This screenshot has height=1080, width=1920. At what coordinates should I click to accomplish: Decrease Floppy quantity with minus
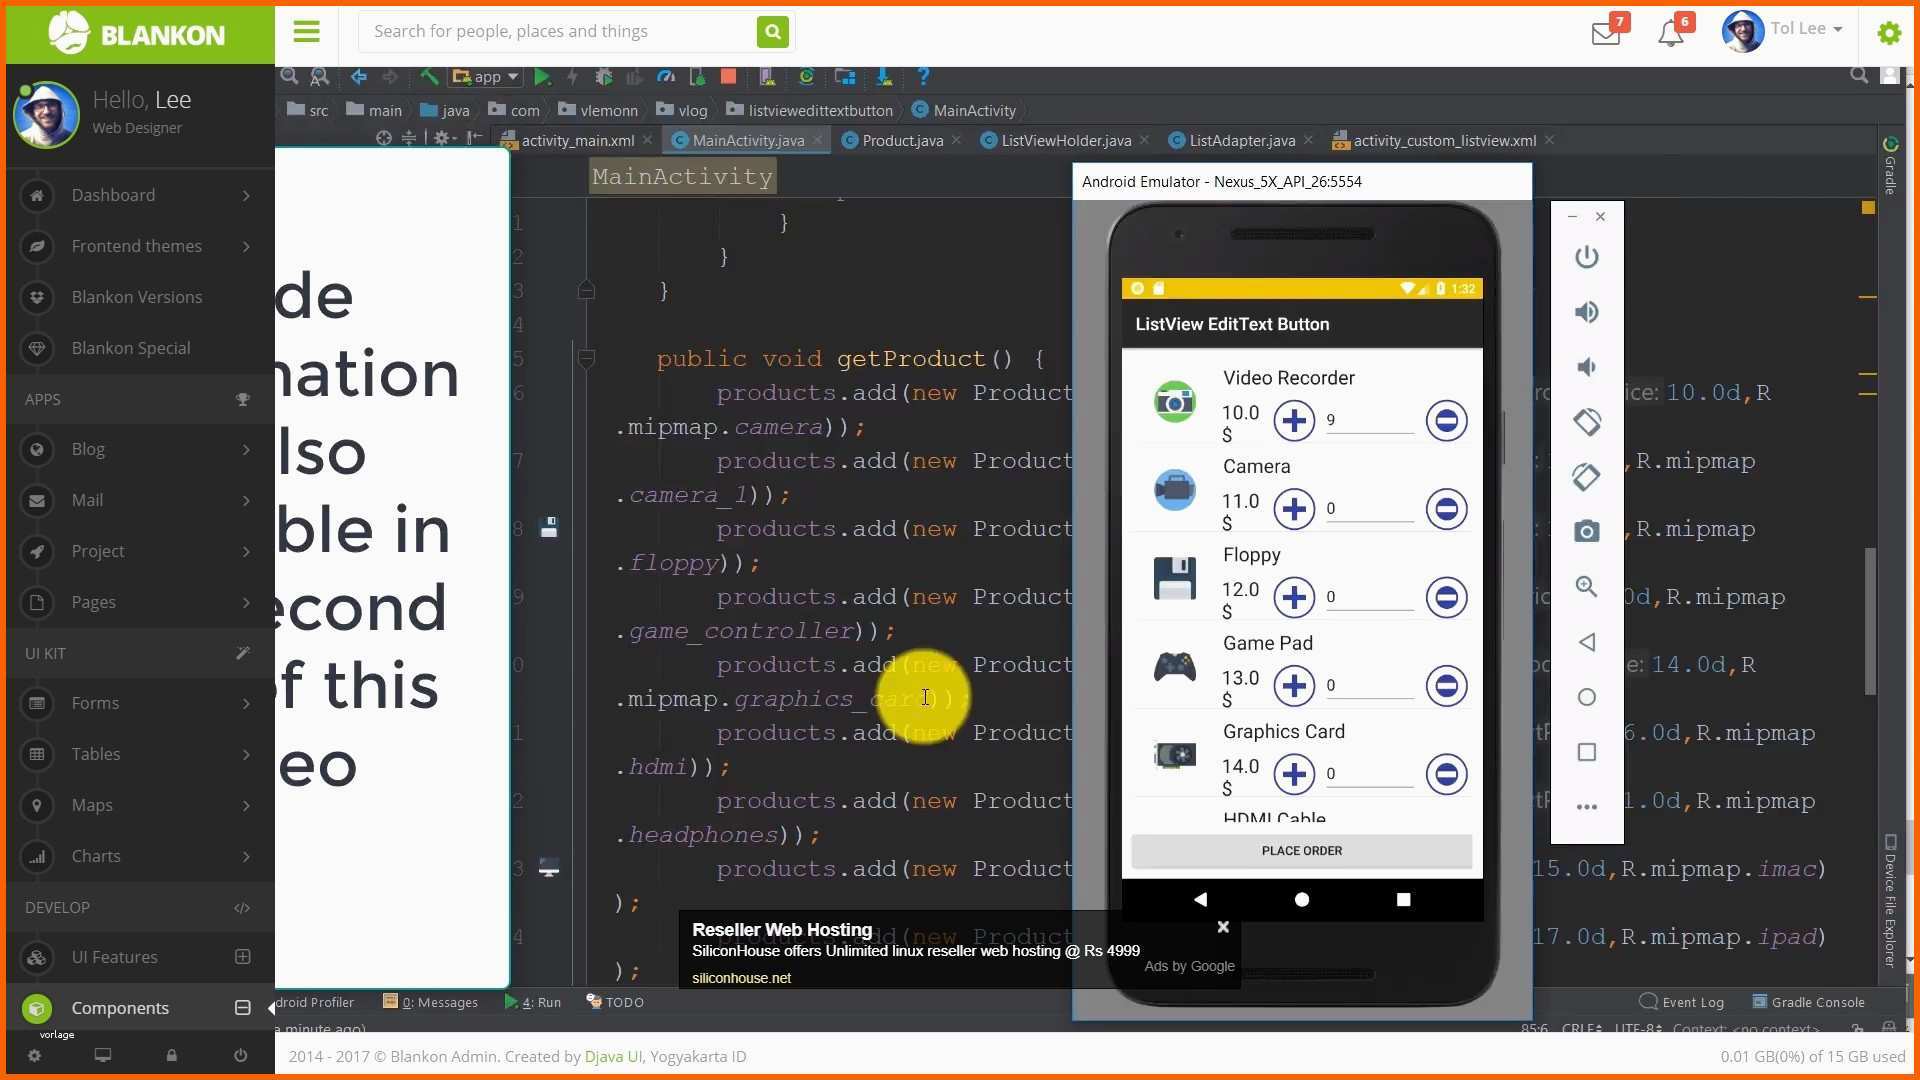1446,597
